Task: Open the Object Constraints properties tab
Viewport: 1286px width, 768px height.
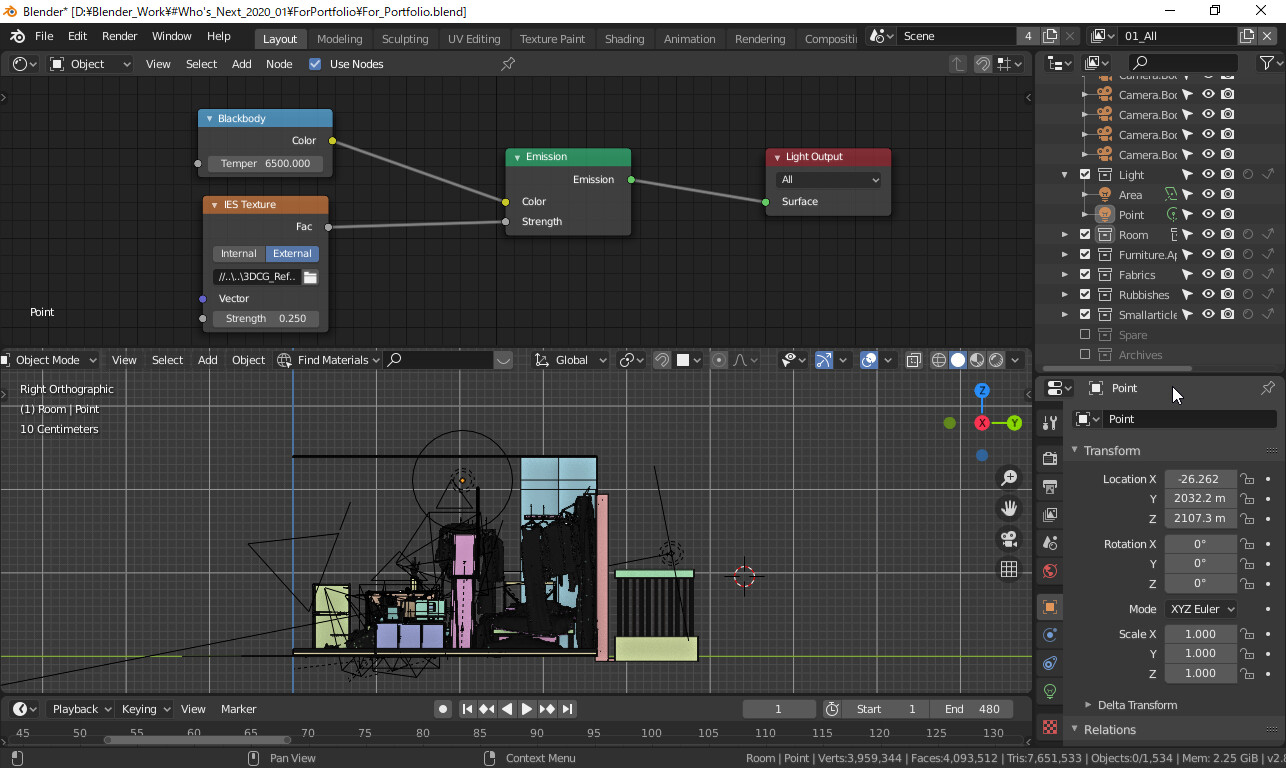Action: coord(1049,663)
